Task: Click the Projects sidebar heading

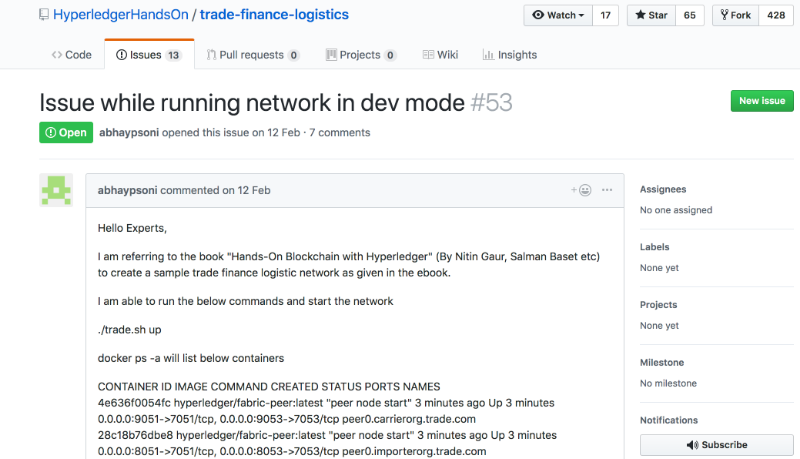Action: (x=659, y=304)
